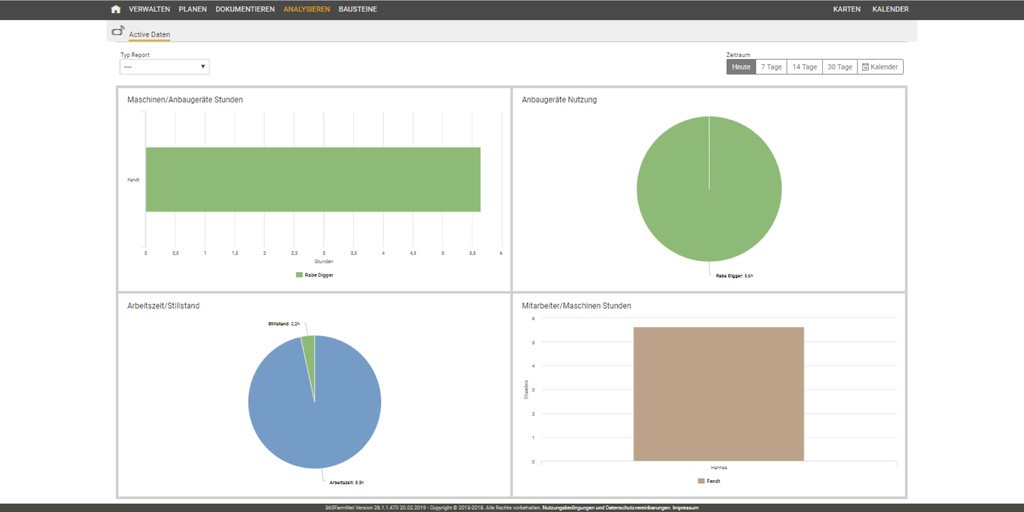Switch time range to 7 Tage

pos(771,67)
